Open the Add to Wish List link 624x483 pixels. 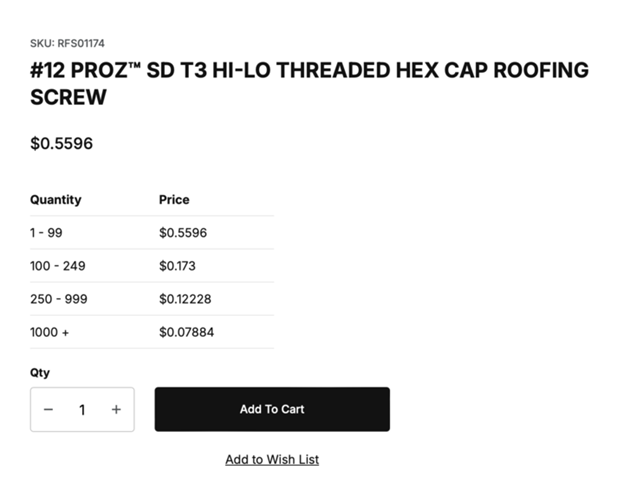pyautogui.click(x=272, y=460)
